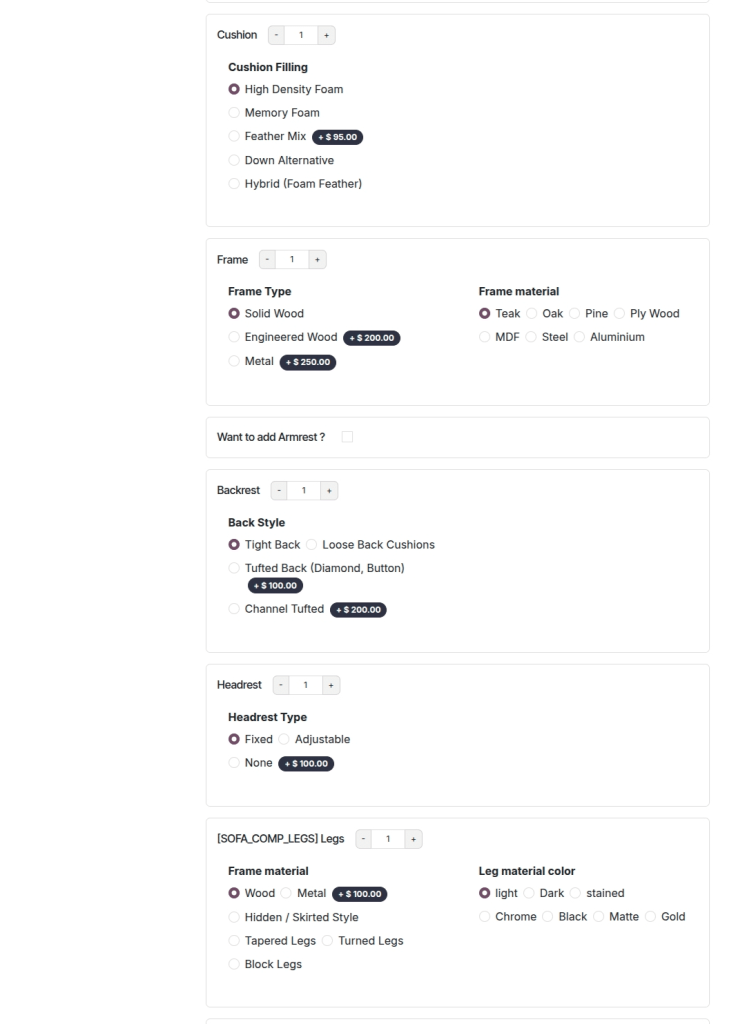Increase Headrest quantity with the plus button
This screenshot has height=1024, width=756.
pyautogui.click(x=331, y=684)
